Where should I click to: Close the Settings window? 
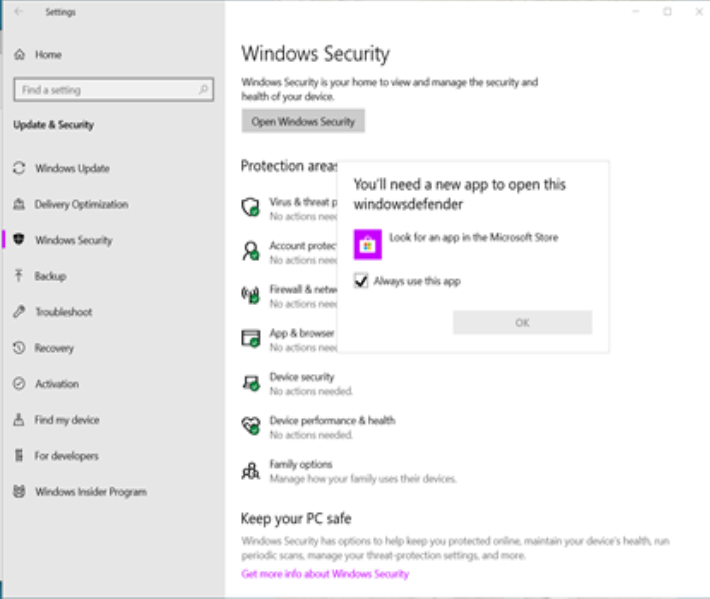pyautogui.click(x=699, y=11)
